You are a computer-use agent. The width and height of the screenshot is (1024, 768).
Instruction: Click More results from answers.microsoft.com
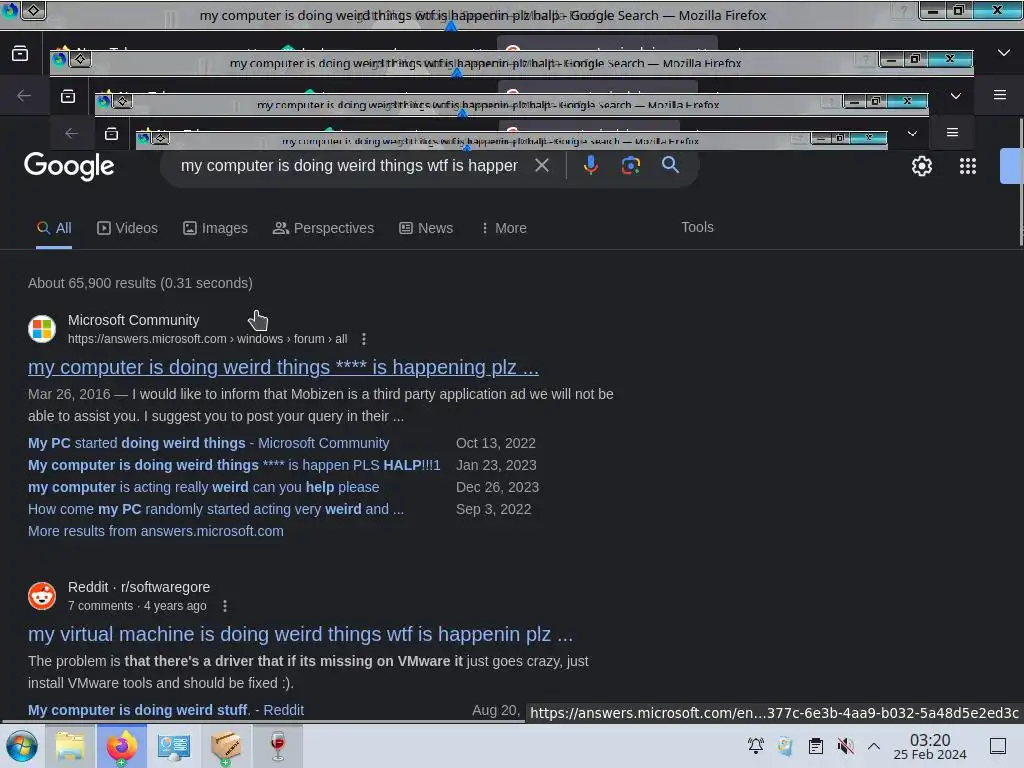pos(155,531)
